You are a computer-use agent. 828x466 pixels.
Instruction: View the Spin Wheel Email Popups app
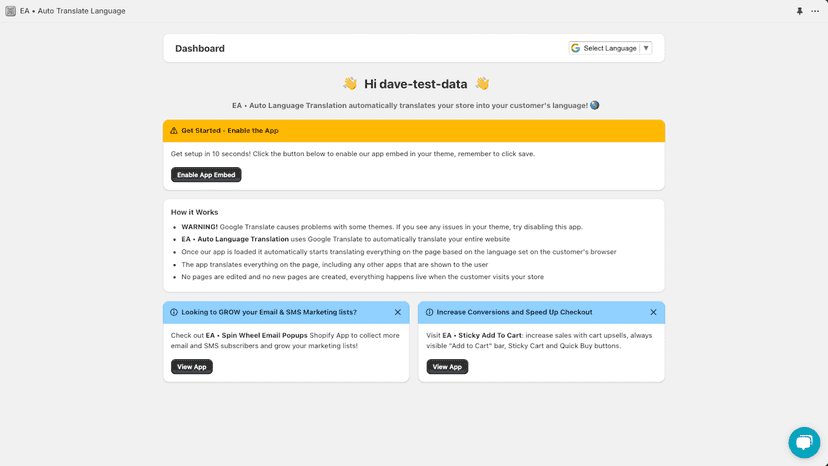pos(192,367)
